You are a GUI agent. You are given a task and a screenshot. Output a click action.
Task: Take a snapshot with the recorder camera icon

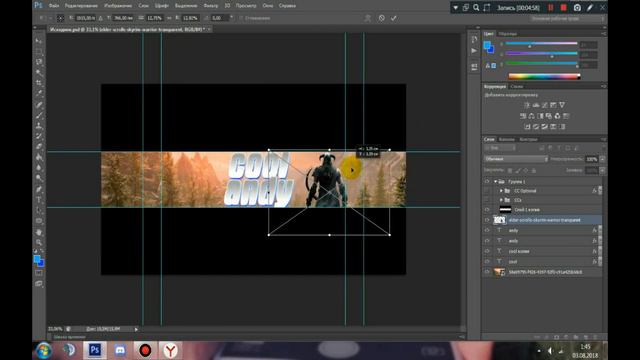(577, 7)
